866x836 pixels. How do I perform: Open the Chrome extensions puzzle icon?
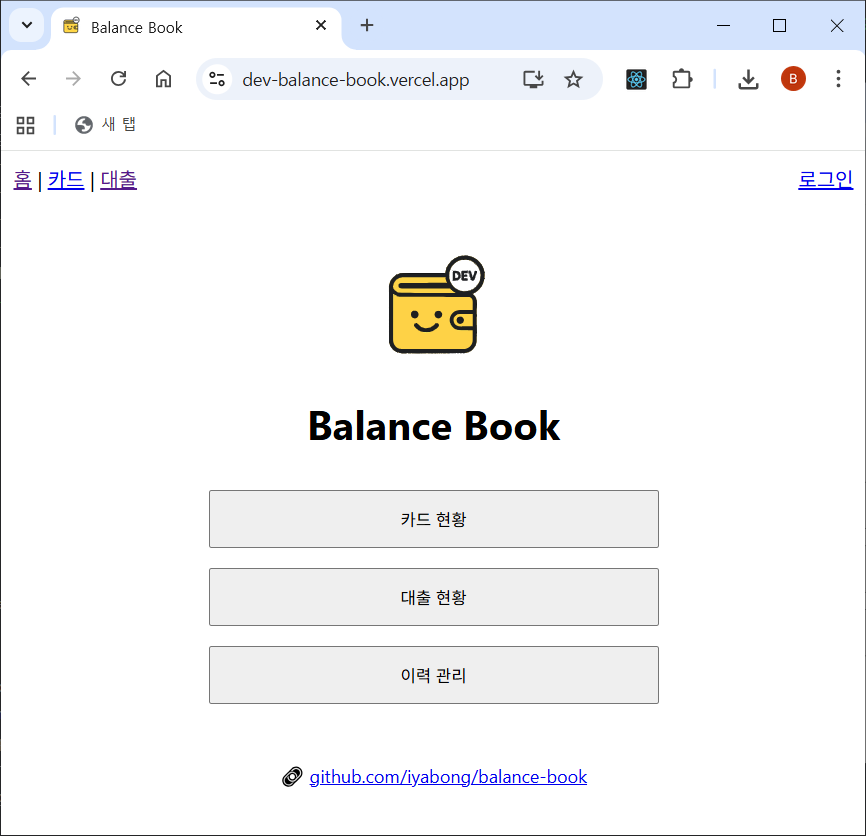[x=682, y=79]
